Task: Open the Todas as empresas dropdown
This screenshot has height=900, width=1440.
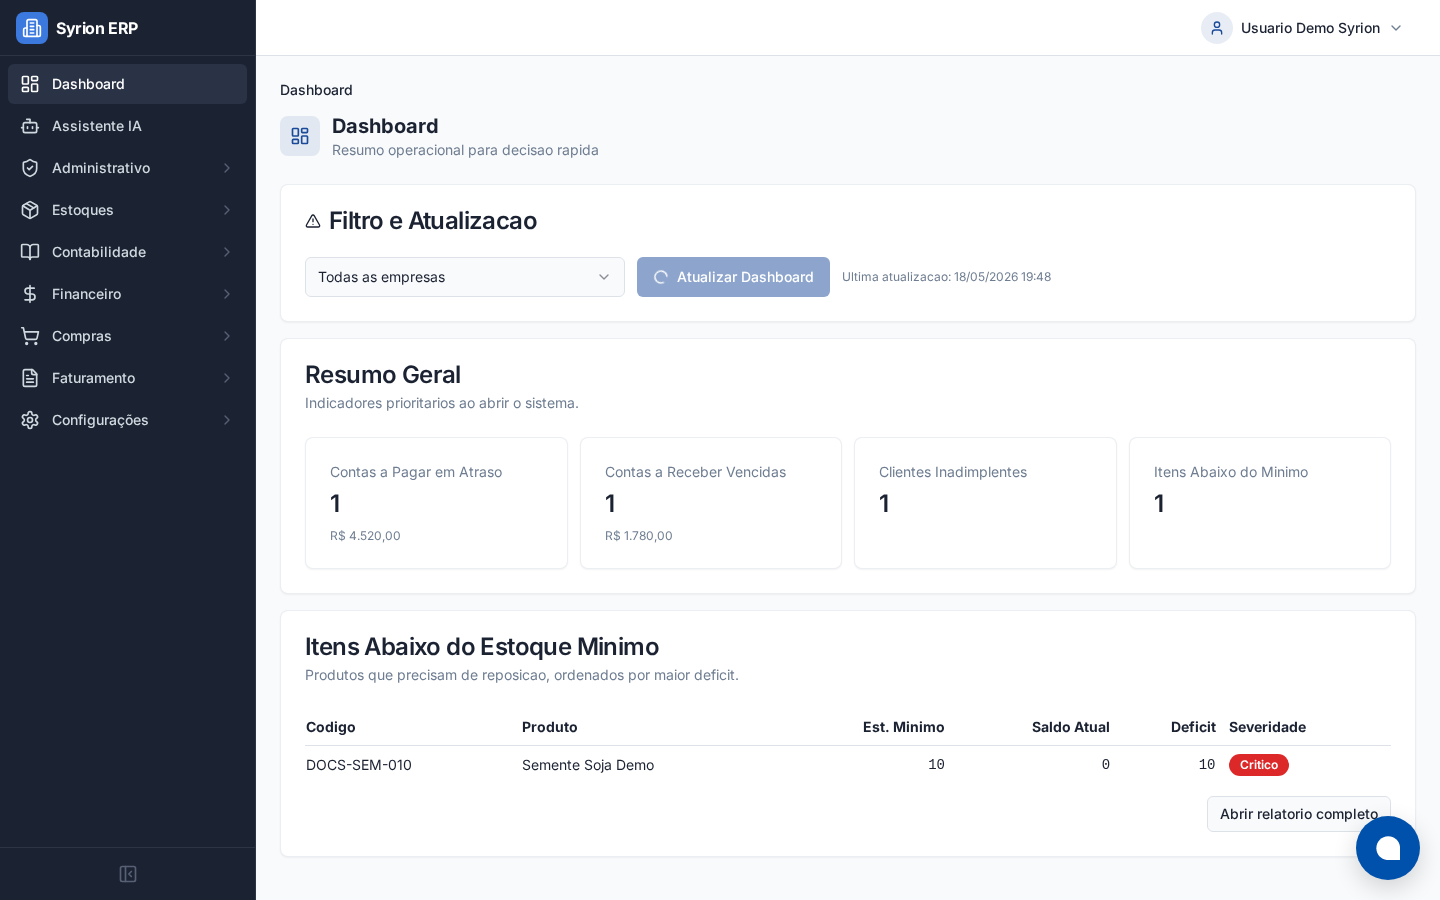Action: tap(465, 277)
